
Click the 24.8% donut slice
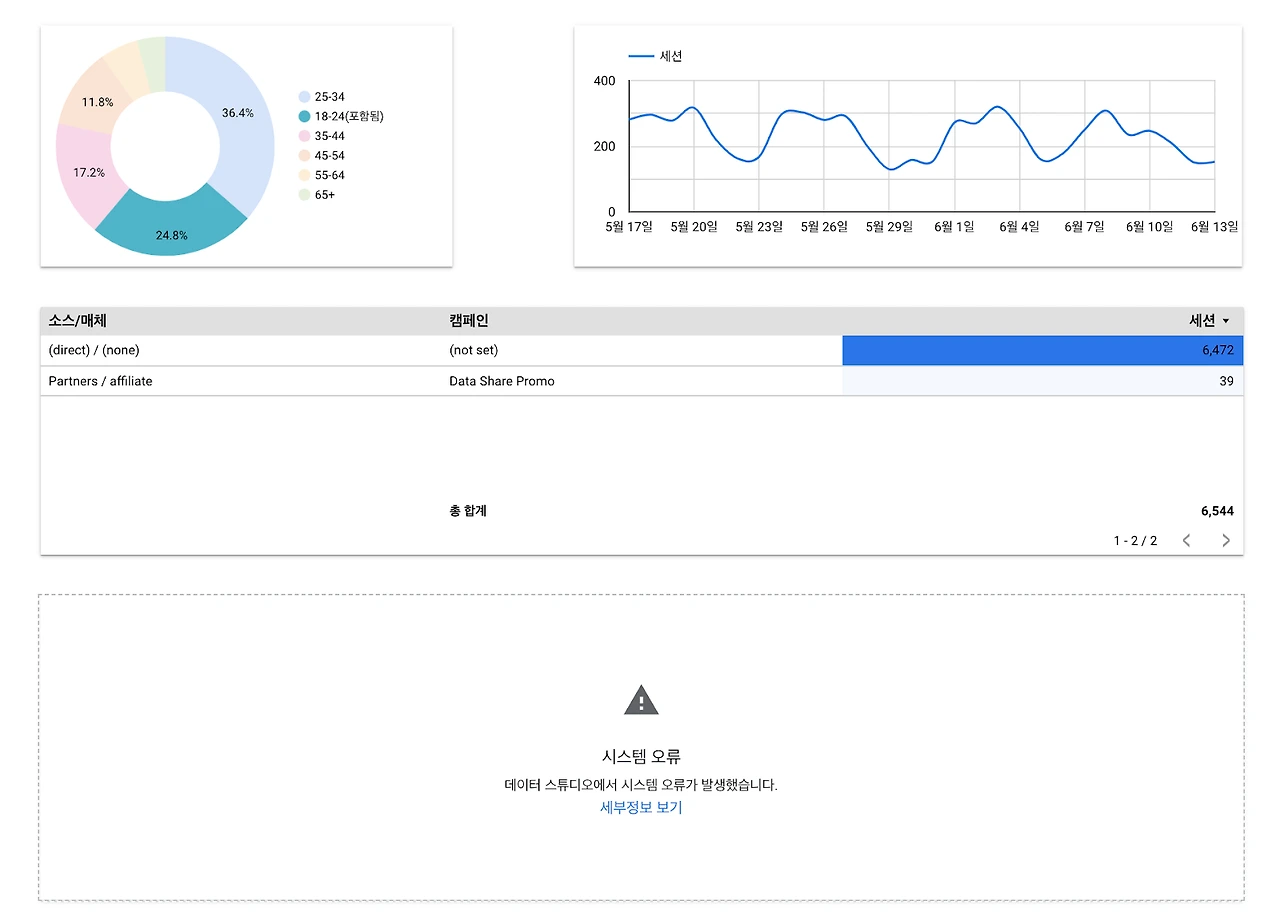[171, 235]
